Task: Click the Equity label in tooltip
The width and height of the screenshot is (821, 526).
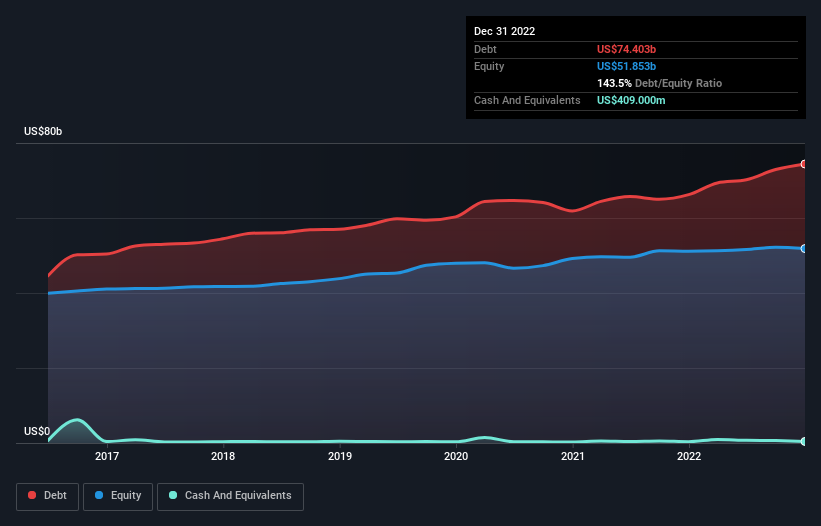Action: click(x=489, y=66)
